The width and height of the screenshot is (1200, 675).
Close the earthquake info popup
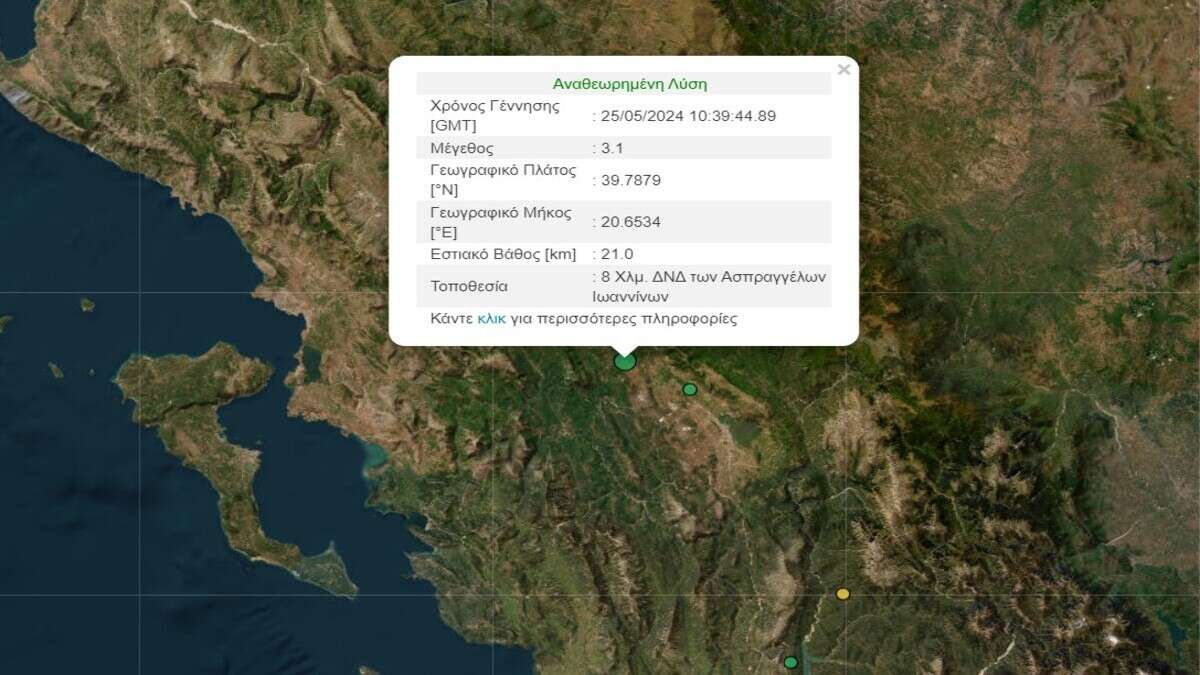click(843, 70)
